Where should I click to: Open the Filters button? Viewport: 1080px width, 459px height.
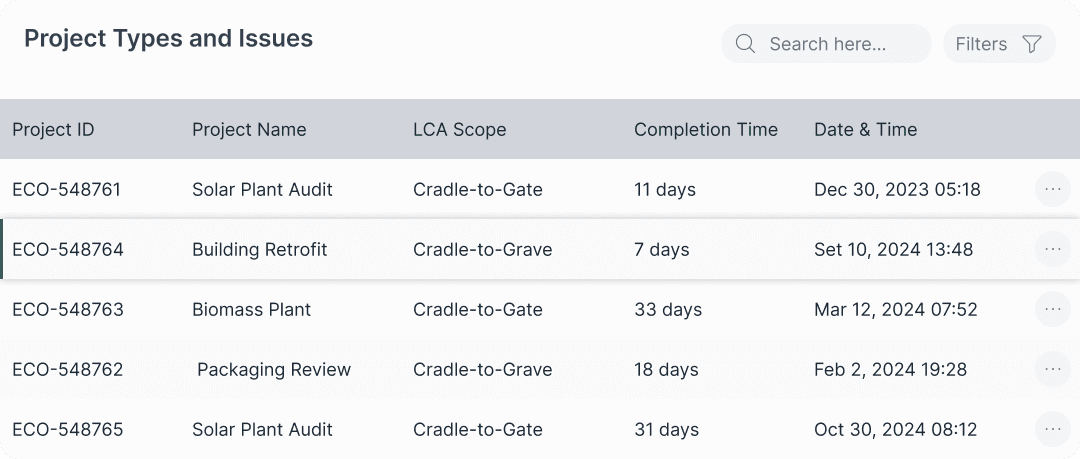coord(999,44)
